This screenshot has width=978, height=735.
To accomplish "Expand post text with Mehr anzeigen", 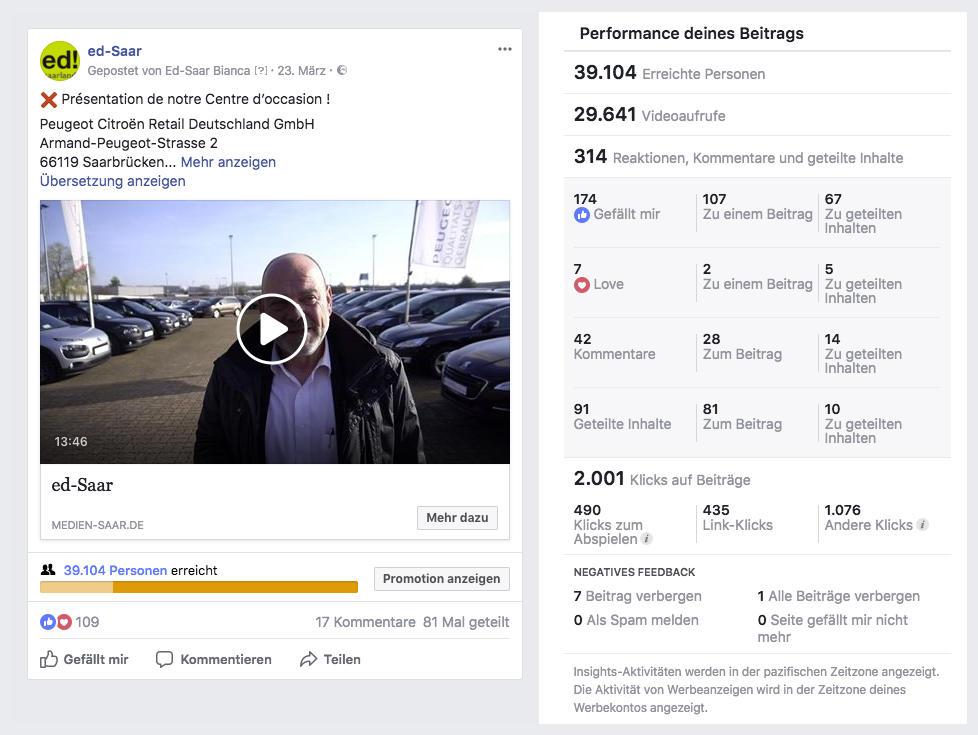I will click(228, 162).
